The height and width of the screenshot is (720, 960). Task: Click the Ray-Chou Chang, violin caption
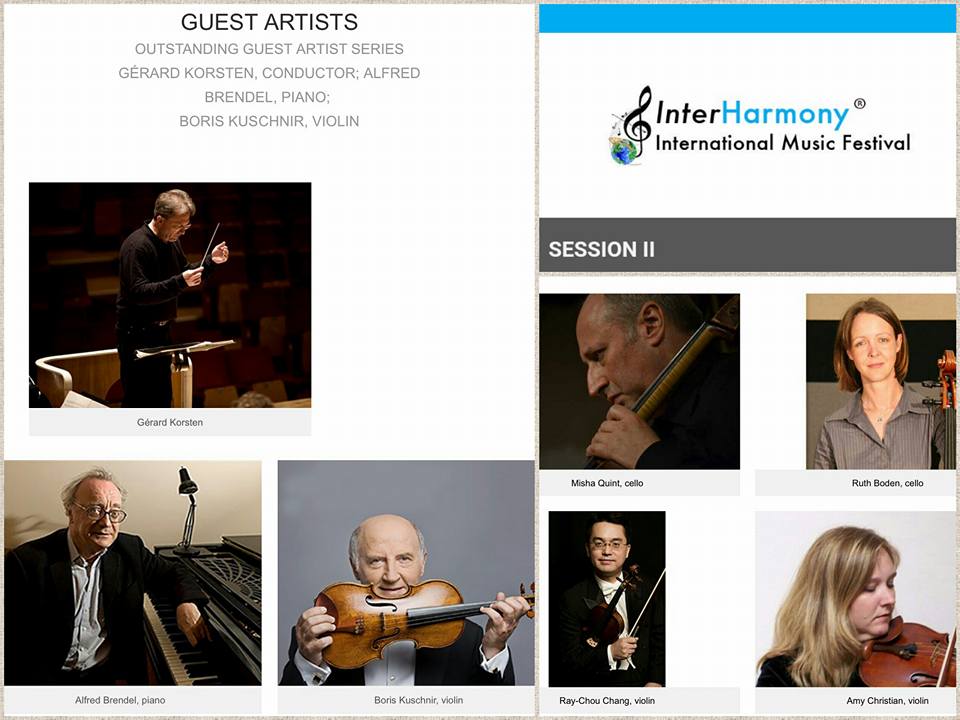[607, 700]
